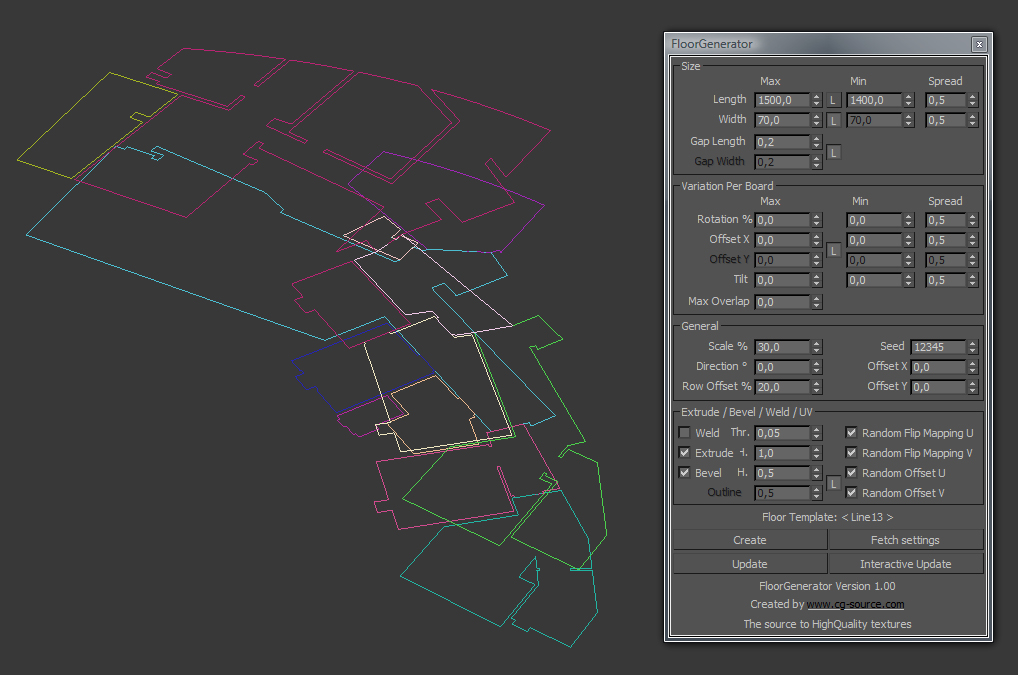Toggle the Length lock L button
Viewport: 1018px width, 675px height.
(x=834, y=101)
